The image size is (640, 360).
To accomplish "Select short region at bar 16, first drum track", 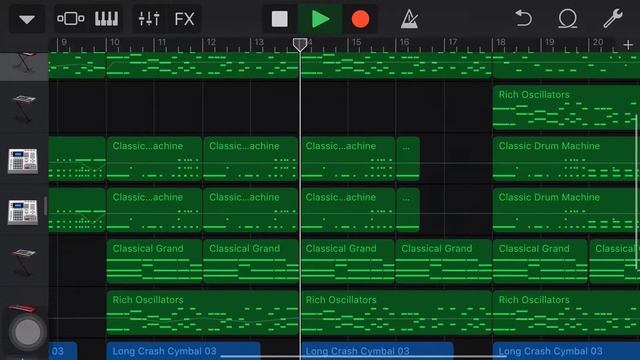I will (407, 159).
